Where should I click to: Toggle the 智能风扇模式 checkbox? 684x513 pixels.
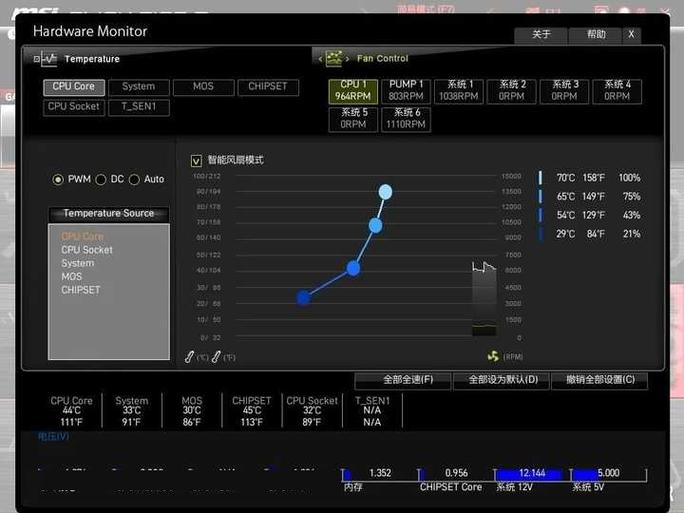196,161
